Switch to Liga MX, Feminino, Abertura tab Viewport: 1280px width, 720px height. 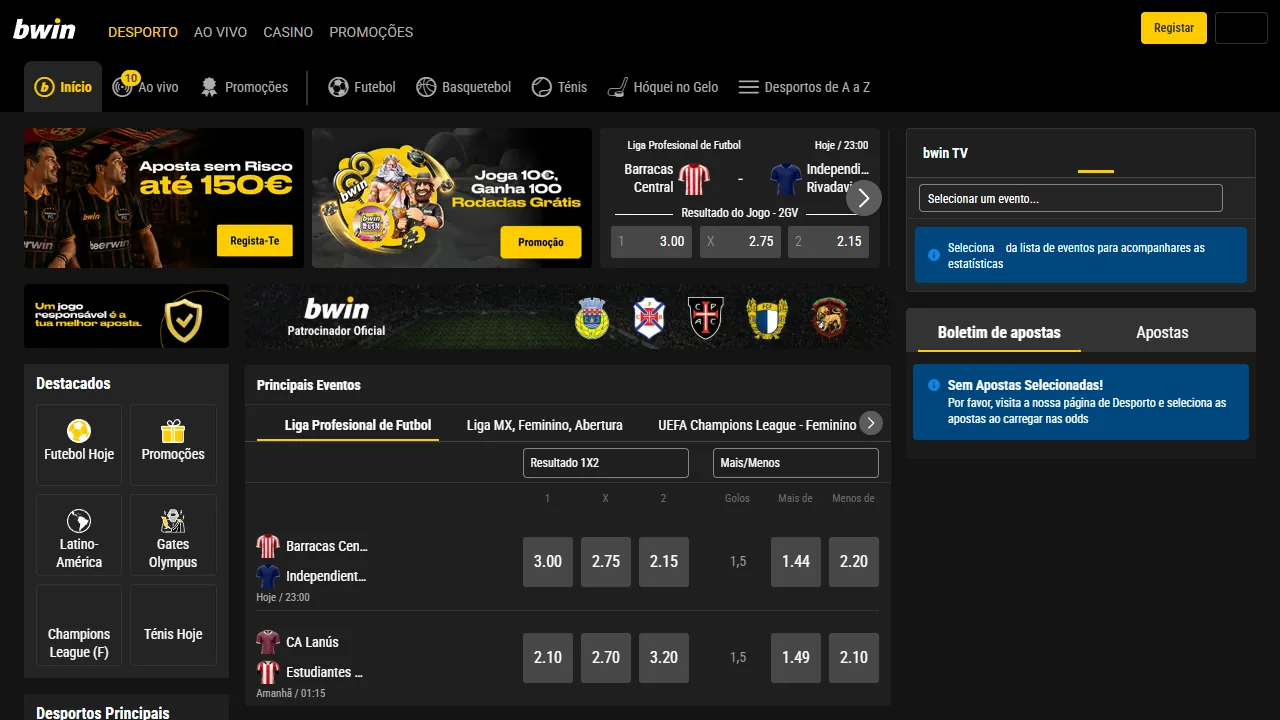pos(545,425)
